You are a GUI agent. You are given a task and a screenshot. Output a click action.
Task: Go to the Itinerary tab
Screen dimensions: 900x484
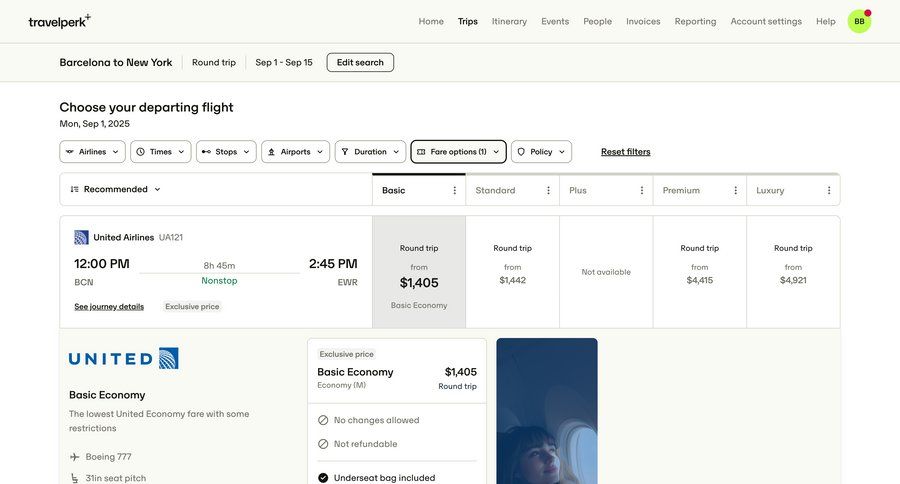509,21
